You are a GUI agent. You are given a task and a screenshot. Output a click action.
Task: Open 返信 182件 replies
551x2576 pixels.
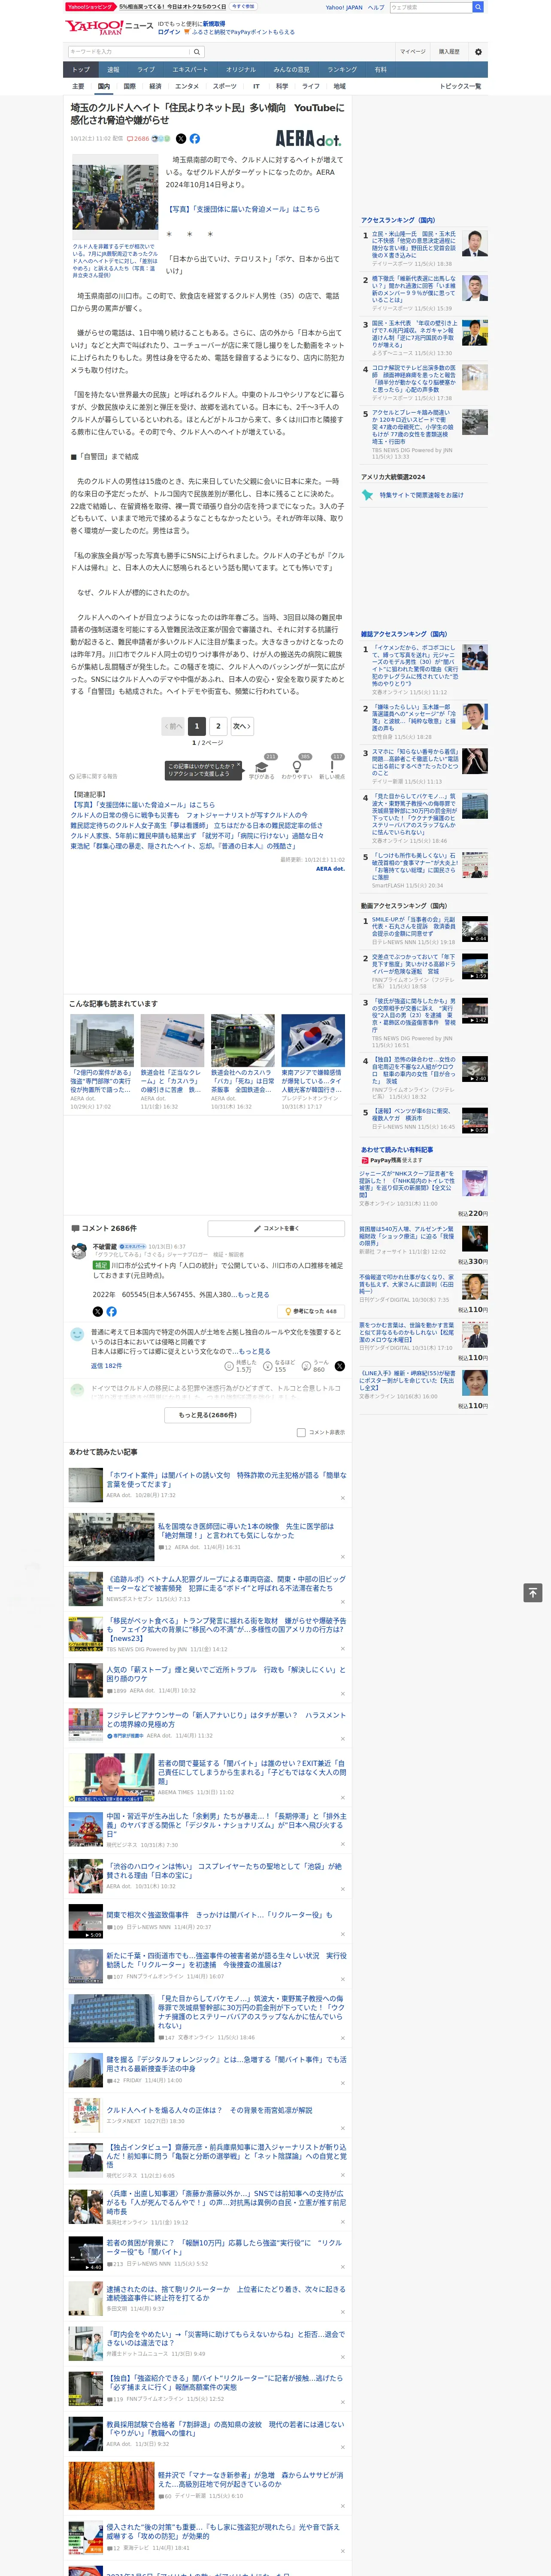(x=106, y=1366)
